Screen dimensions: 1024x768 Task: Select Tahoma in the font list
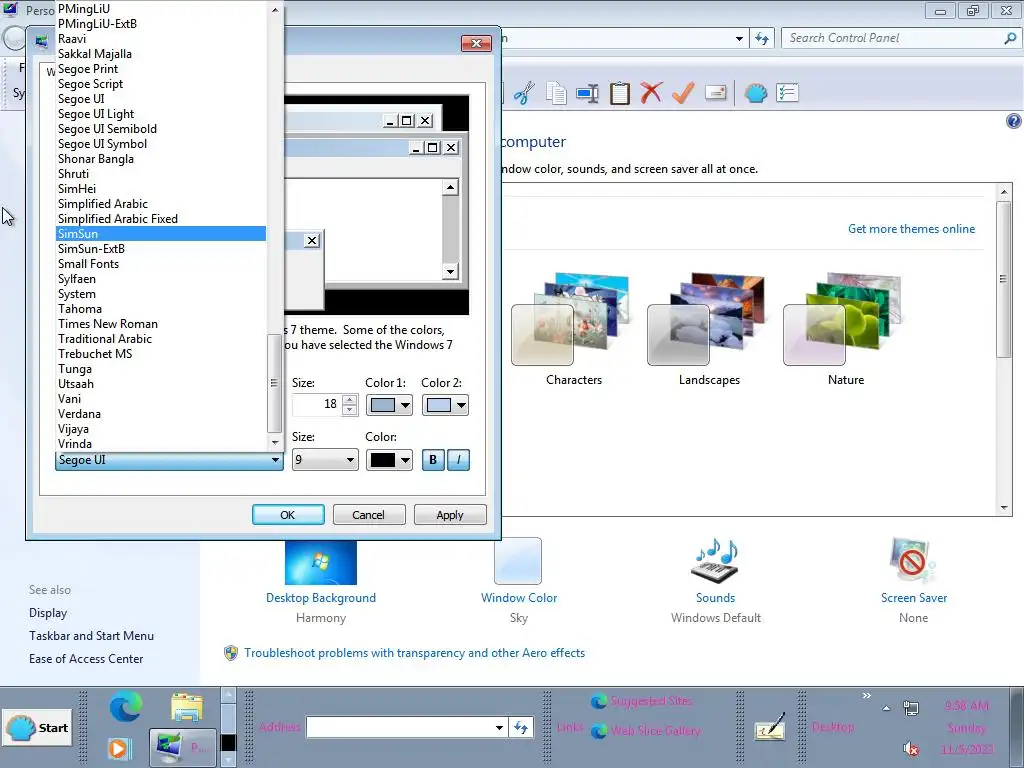161,309
